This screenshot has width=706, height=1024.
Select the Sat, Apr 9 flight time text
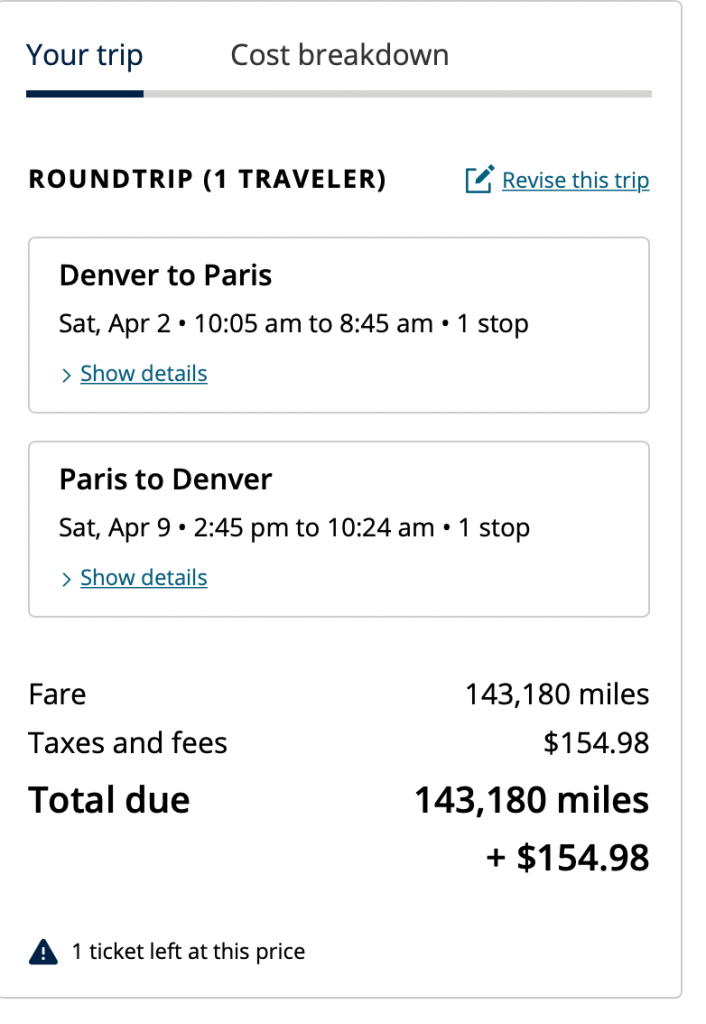(x=294, y=528)
